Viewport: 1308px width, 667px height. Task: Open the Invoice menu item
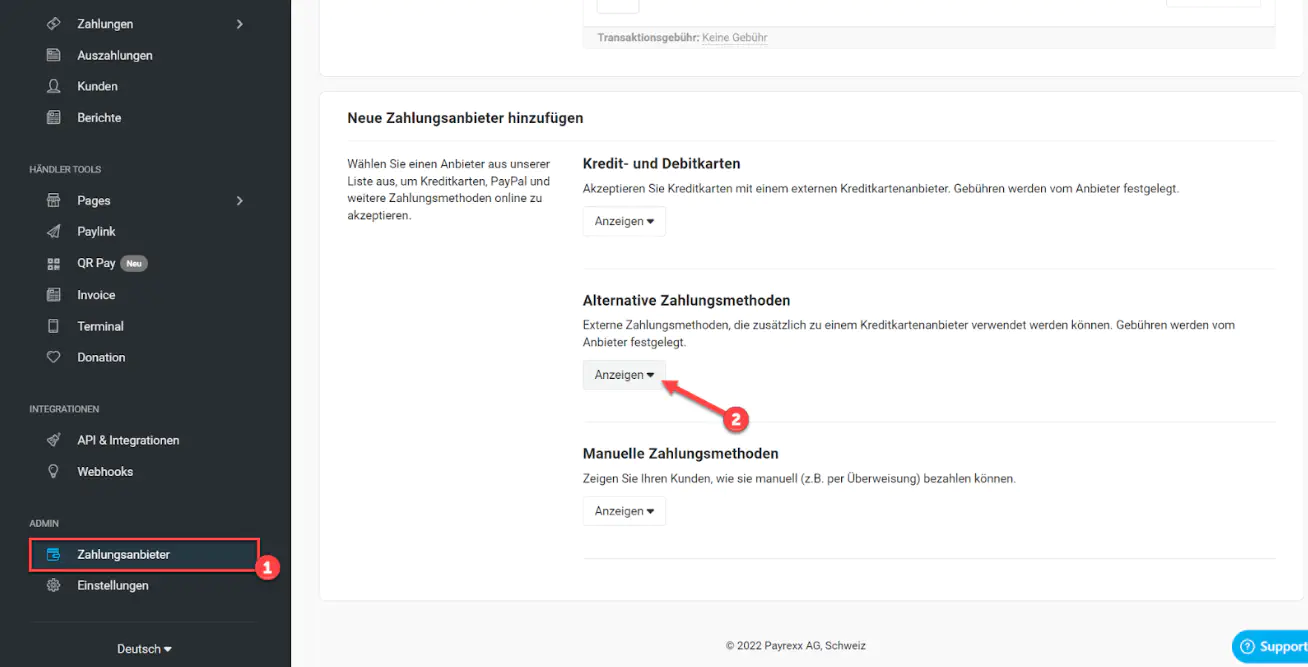pyautogui.click(x=96, y=295)
